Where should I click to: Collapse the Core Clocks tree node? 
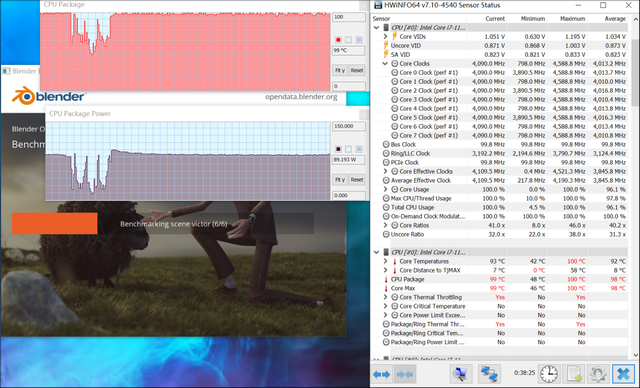pyautogui.click(x=385, y=64)
